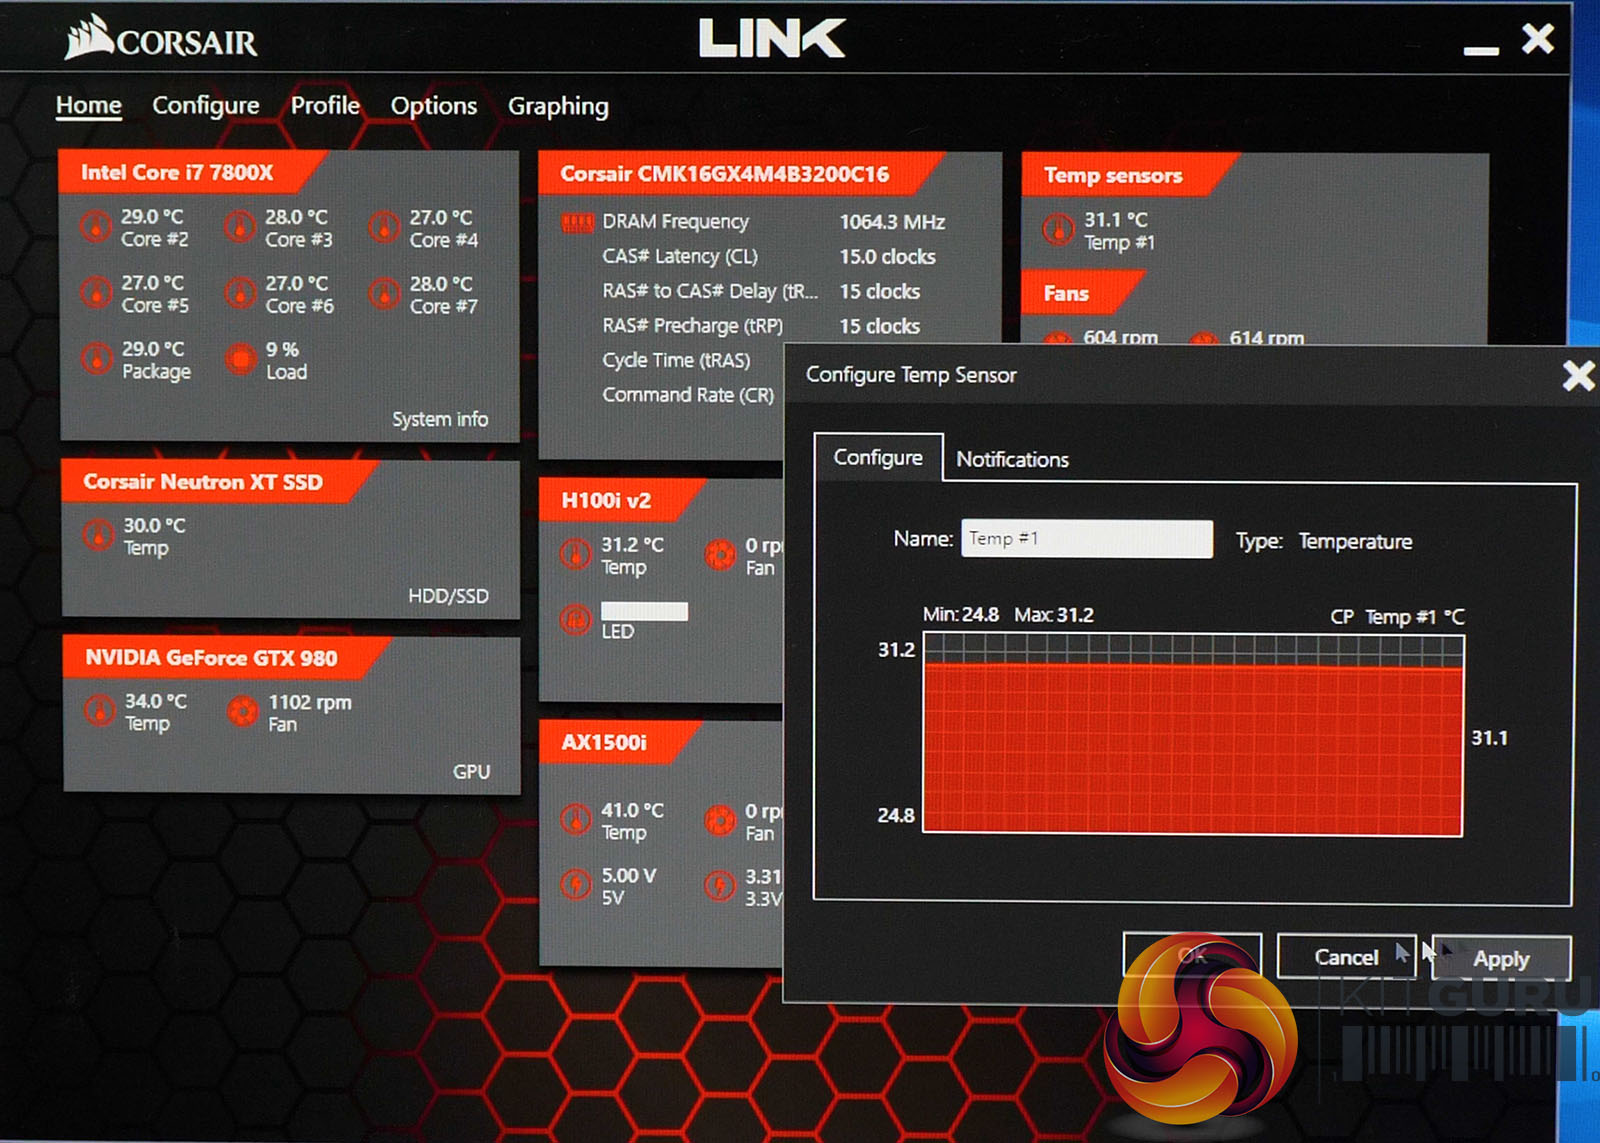Click the Core #2 temperature icon

[96, 227]
